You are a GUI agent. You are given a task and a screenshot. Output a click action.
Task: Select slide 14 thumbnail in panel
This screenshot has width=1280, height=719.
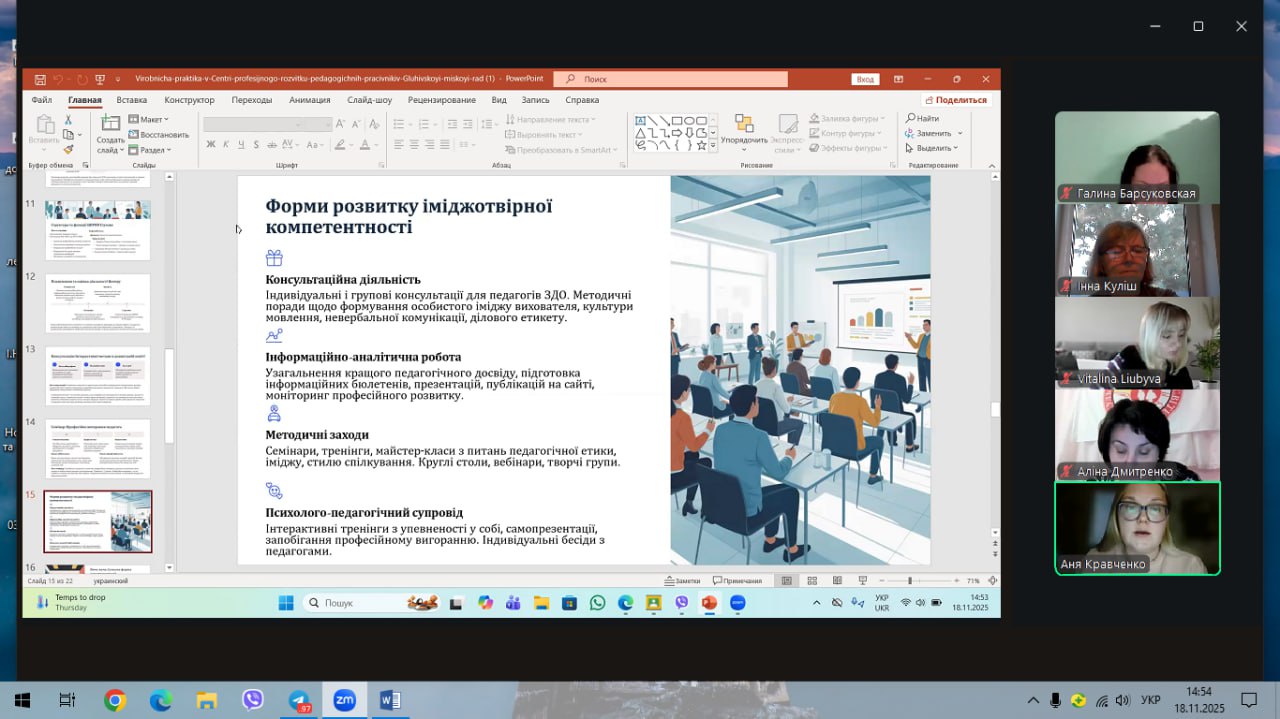pyautogui.click(x=98, y=448)
